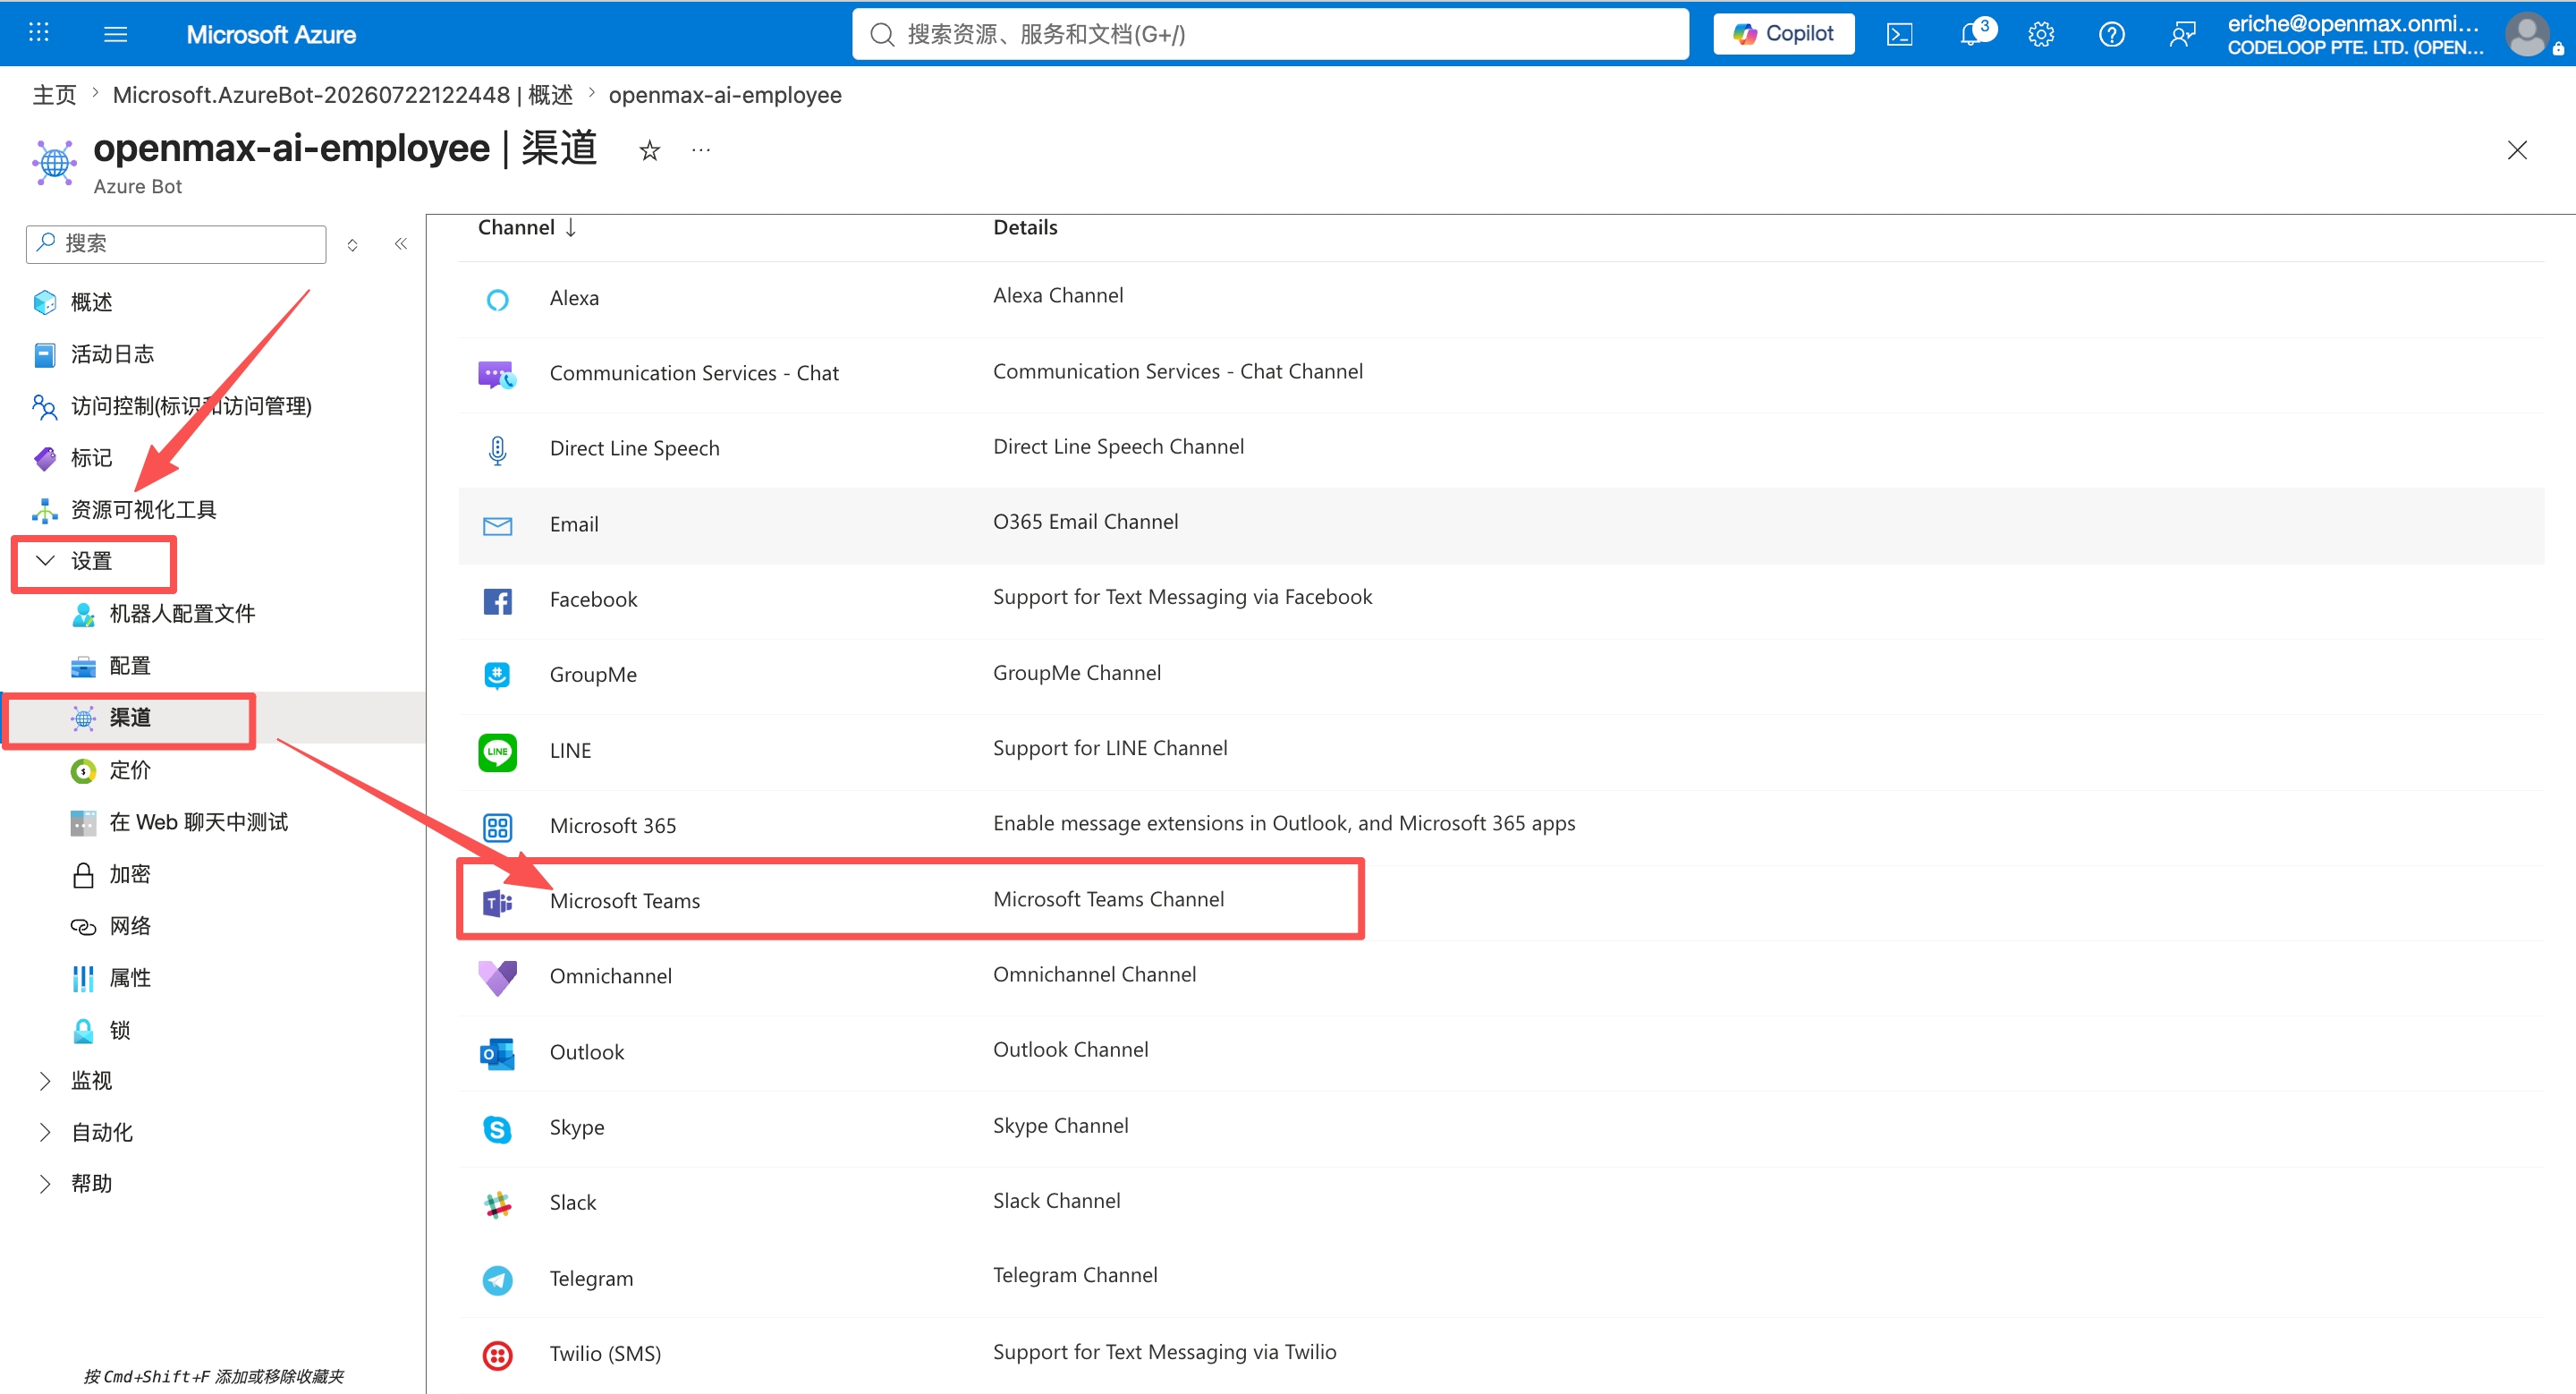Screen dimensions: 2576x1394
Task: Click the Outlook channel icon
Action: 497,1053
